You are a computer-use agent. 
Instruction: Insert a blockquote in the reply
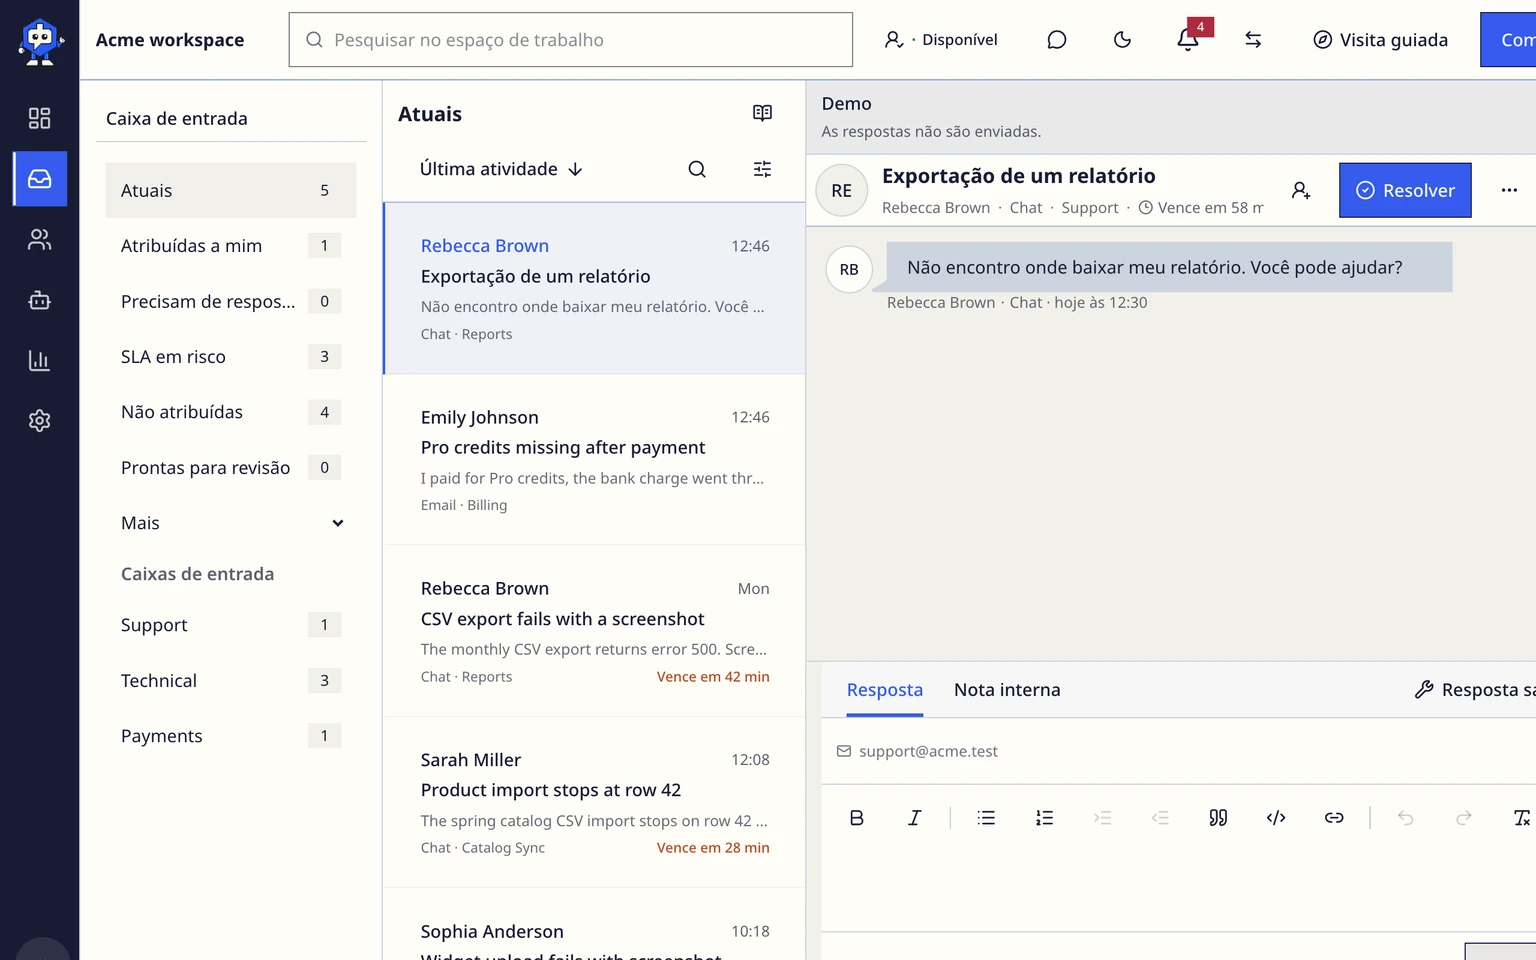tap(1218, 818)
